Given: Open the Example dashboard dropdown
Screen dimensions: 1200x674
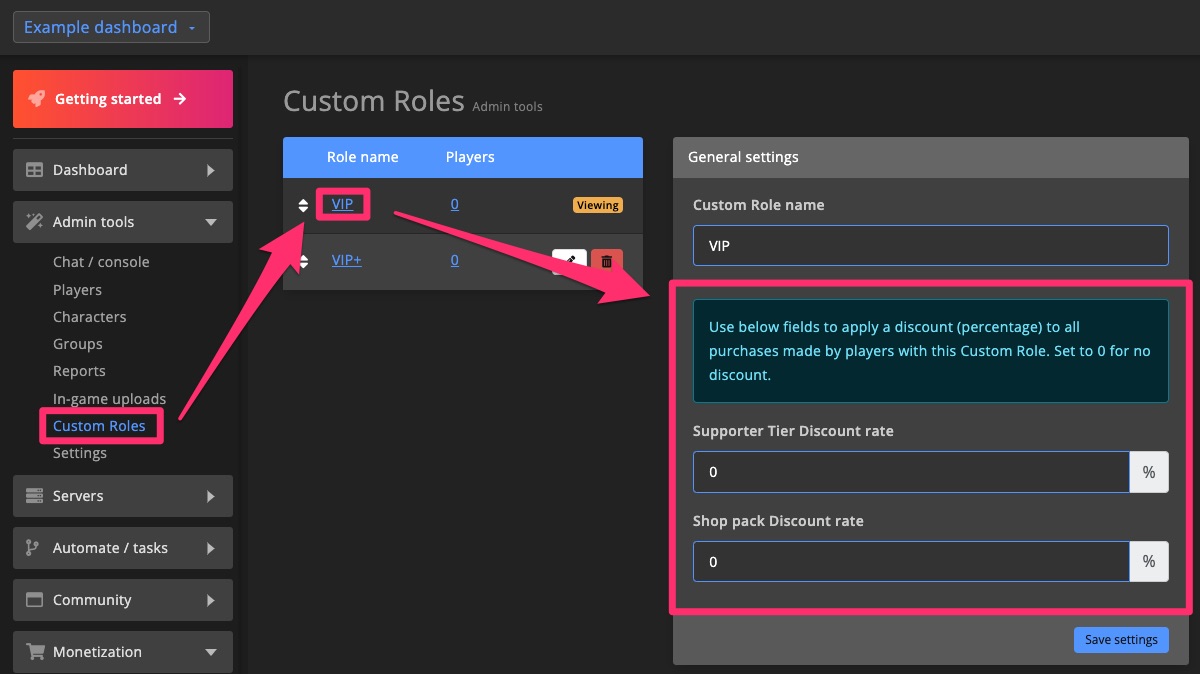Looking at the screenshot, I should (x=110, y=27).
